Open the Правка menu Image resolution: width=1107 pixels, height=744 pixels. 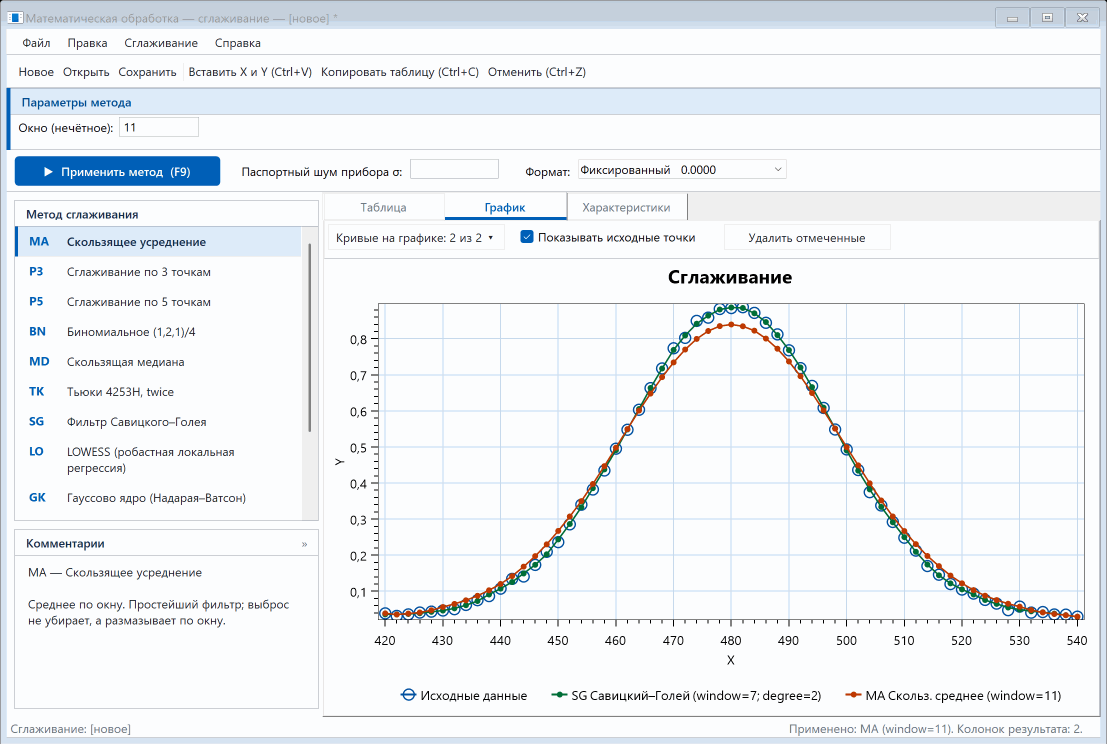click(88, 43)
